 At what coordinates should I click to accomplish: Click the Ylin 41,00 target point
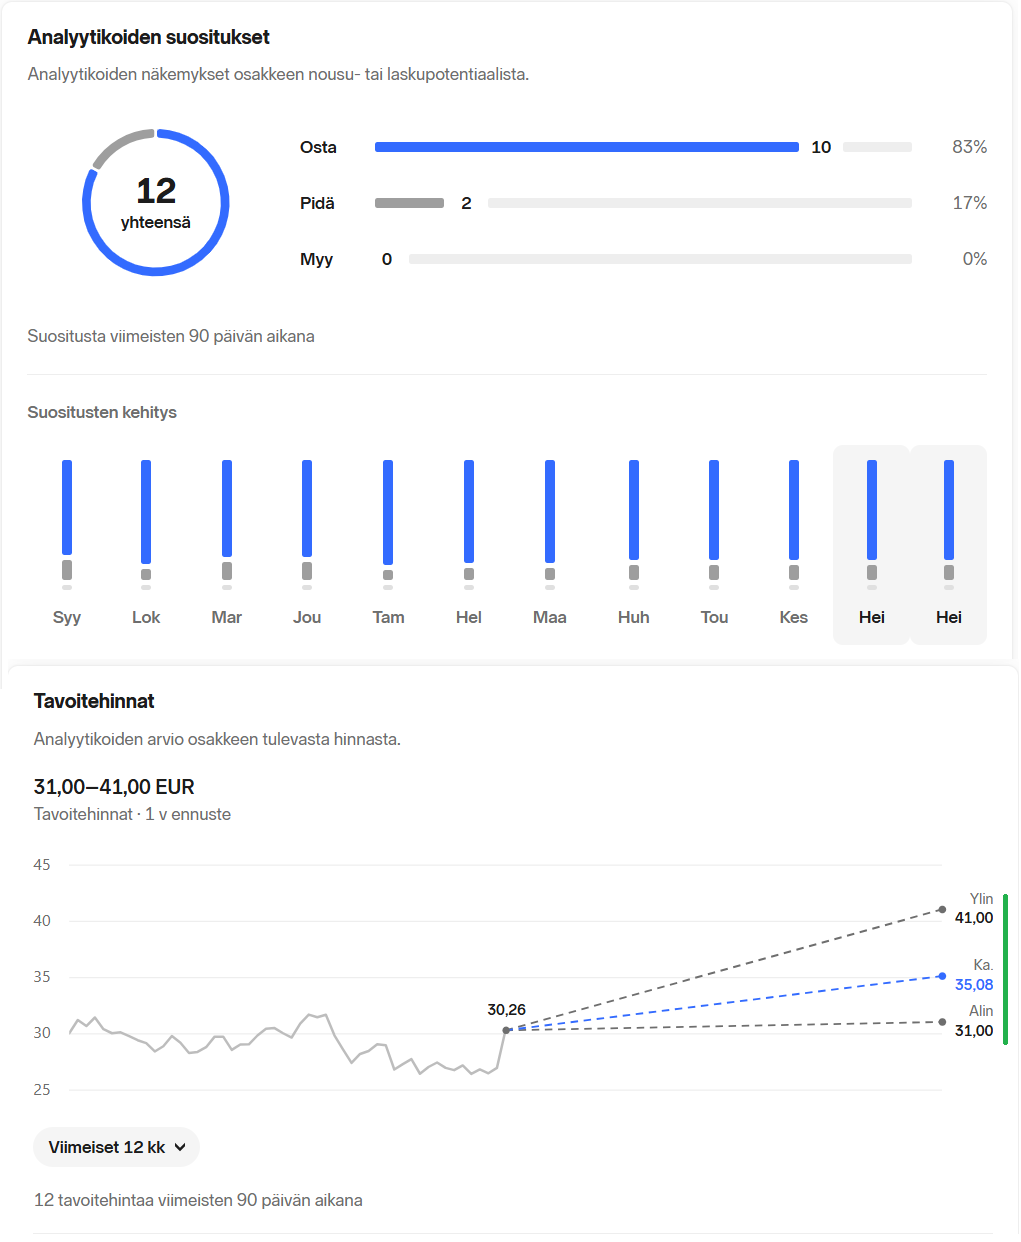point(942,909)
